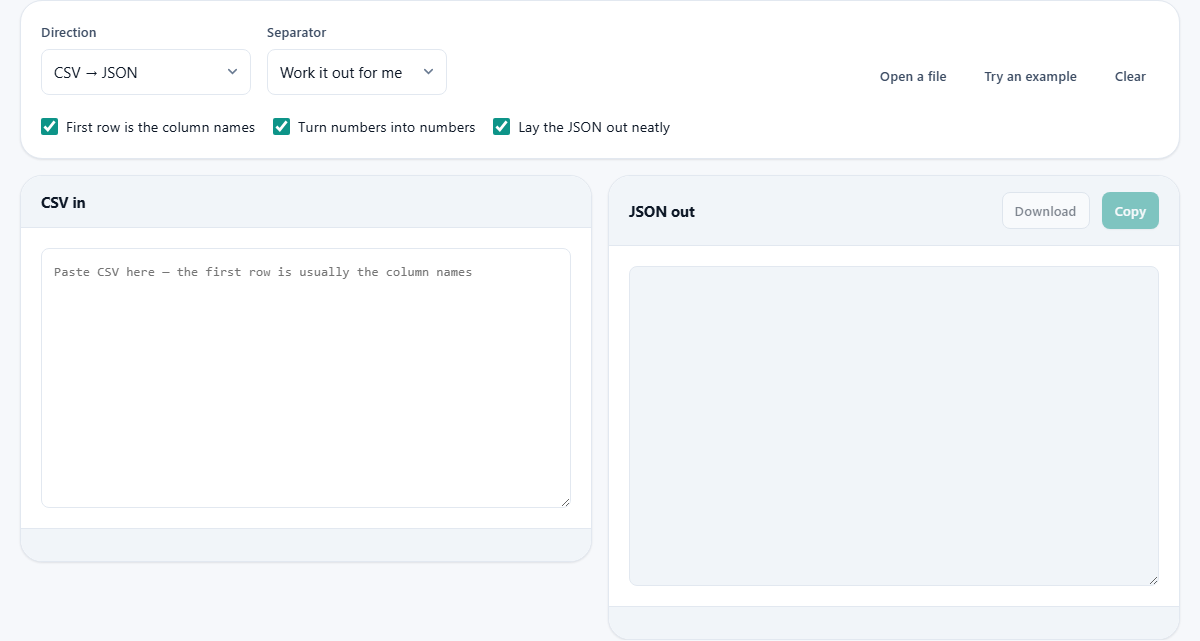Viewport: 1200px width, 641px height.
Task: Copy the JSON output with Copy button
Action: pyautogui.click(x=1130, y=211)
